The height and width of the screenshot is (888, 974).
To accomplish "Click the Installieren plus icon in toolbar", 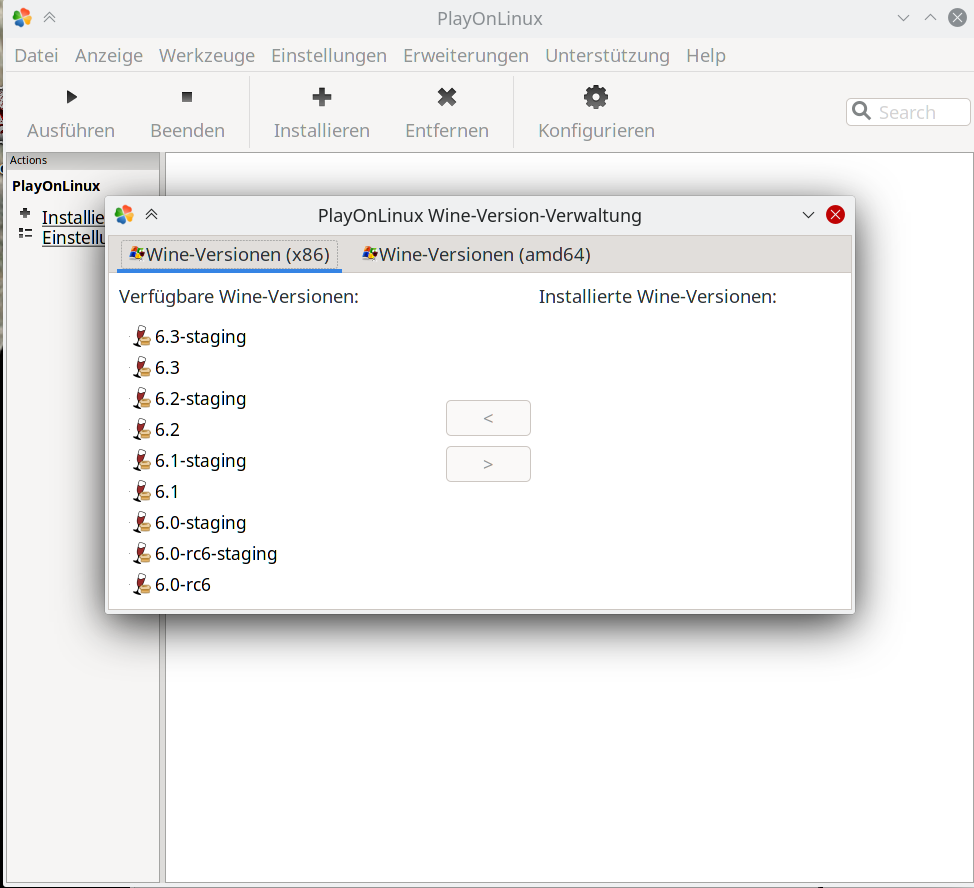I will (x=322, y=97).
